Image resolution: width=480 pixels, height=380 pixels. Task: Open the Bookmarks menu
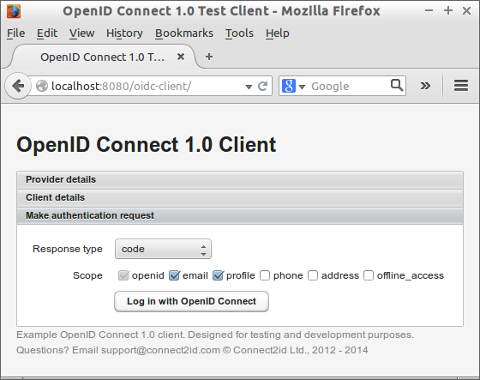pyautogui.click(x=184, y=33)
